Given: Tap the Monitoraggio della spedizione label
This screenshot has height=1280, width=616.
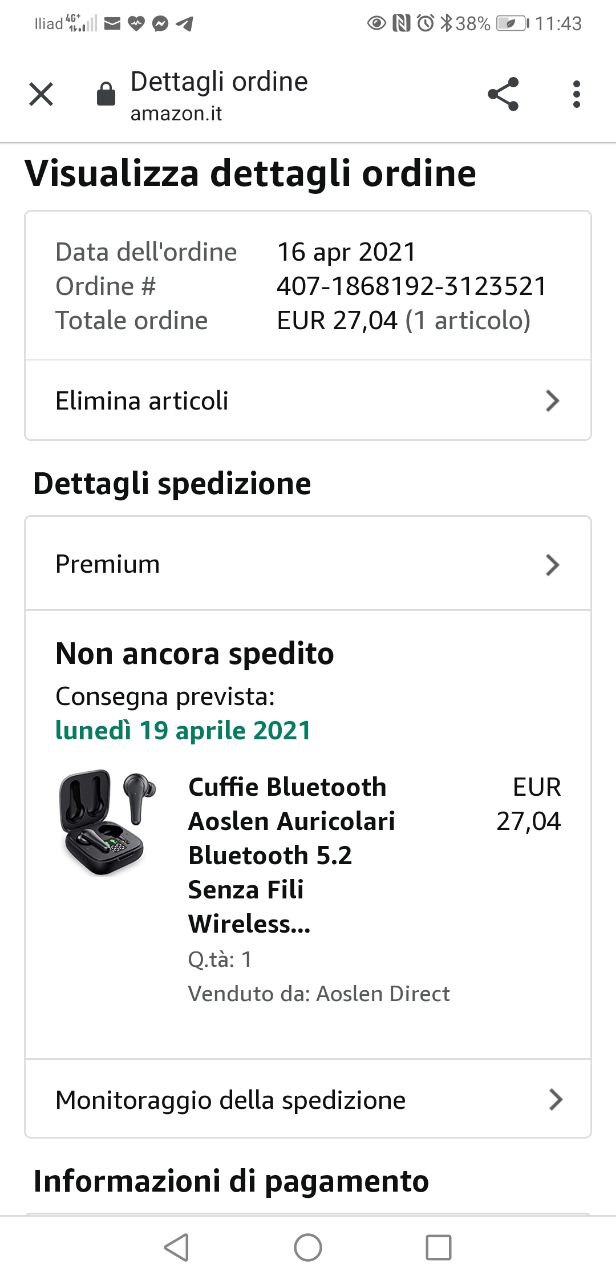Looking at the screenshot, I should (231, 1100).
